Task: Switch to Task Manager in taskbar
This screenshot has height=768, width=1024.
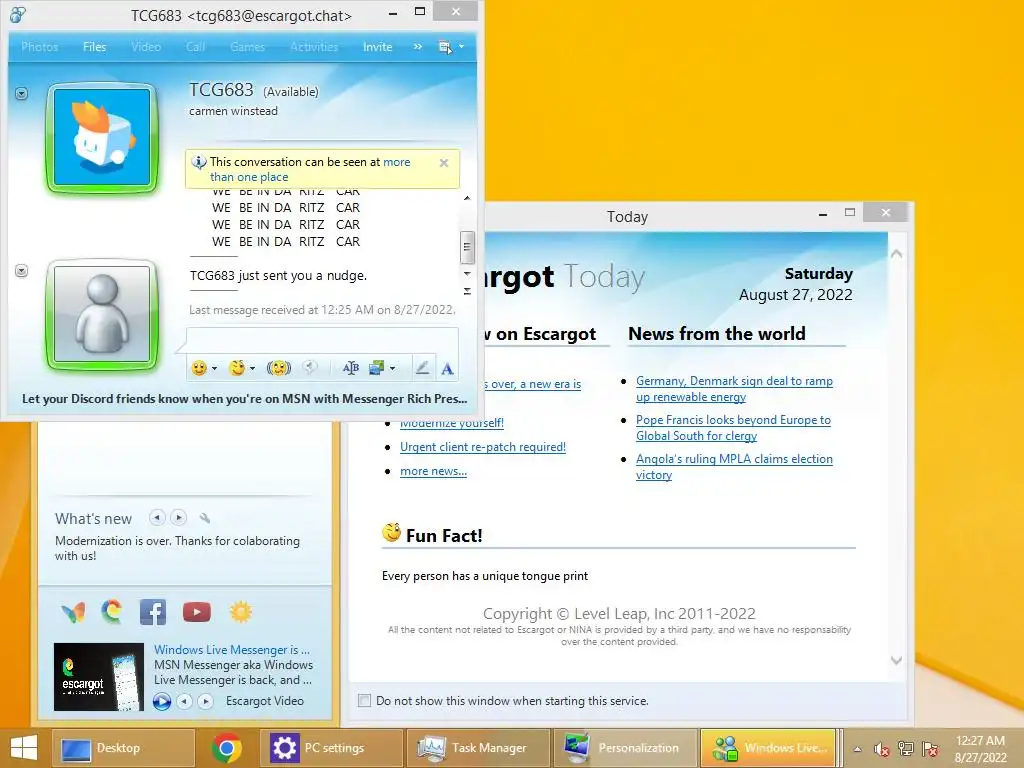Action: (479, 748)
